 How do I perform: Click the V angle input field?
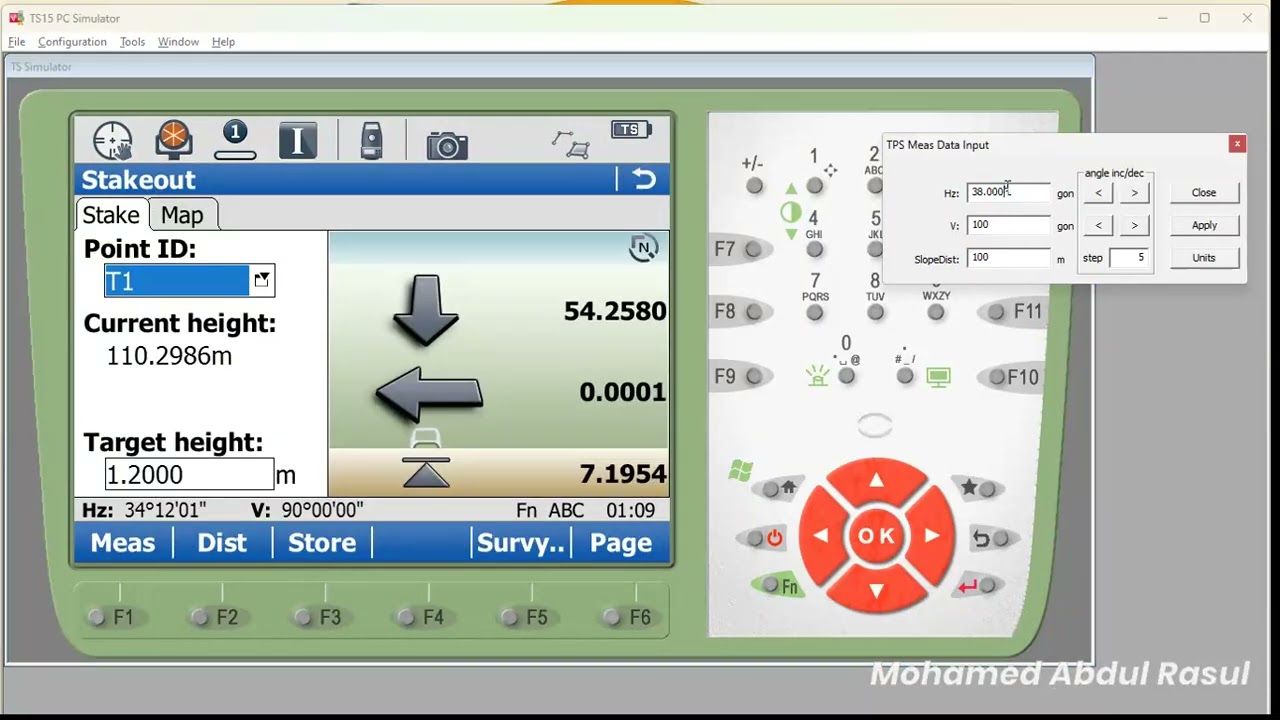point(1009,225)
